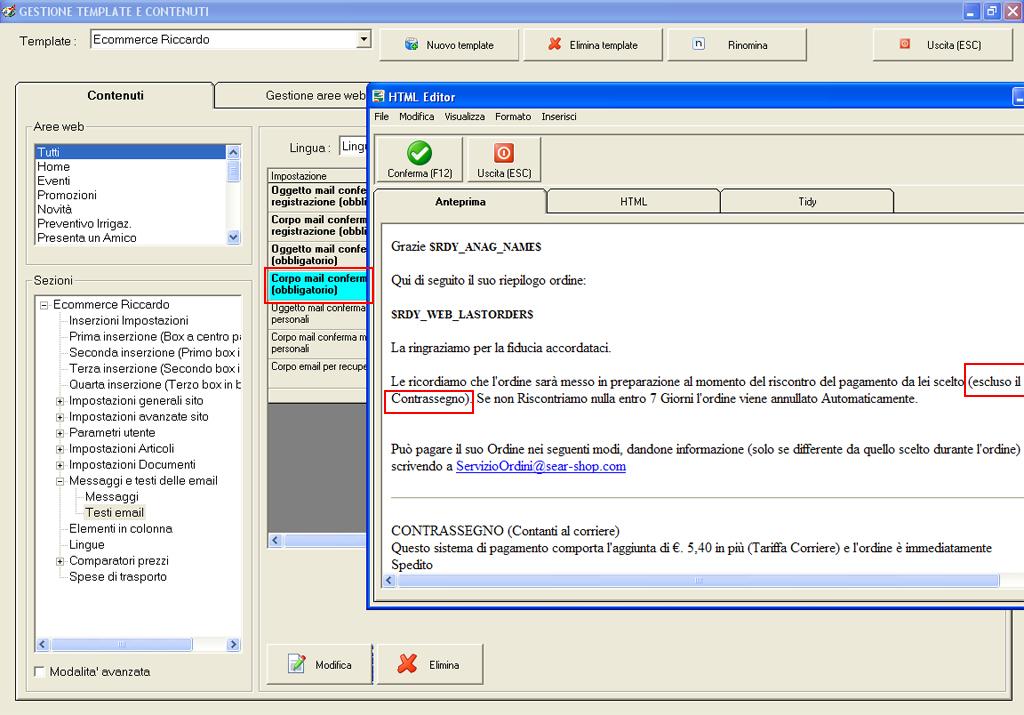The image size is (1024, 715).
Task: Click Impostazione list scroll left arrow
Action: tap(275, 540)
